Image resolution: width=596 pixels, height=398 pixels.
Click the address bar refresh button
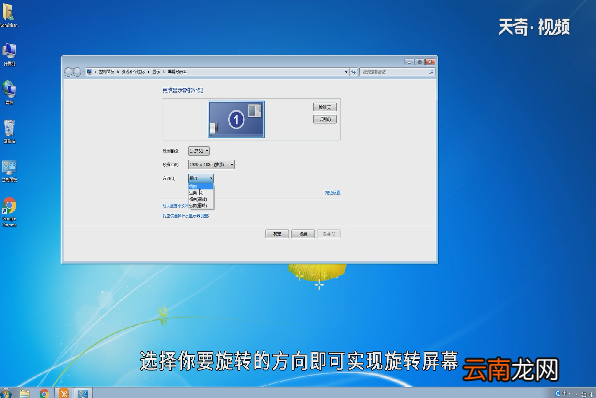(353, 72)
